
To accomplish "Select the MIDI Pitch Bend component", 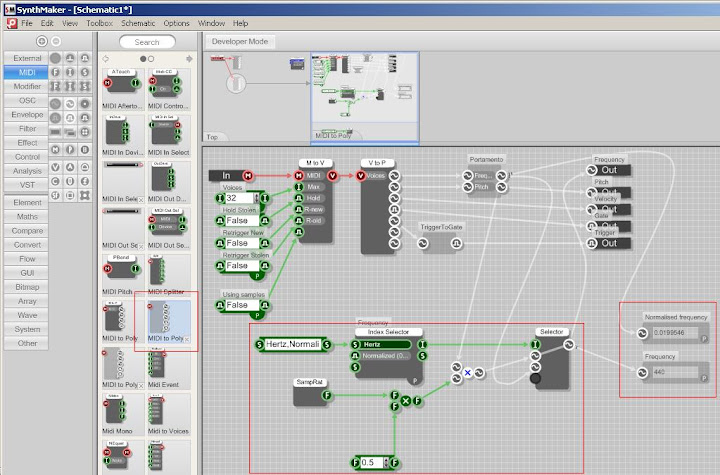I will click(120, 270).
